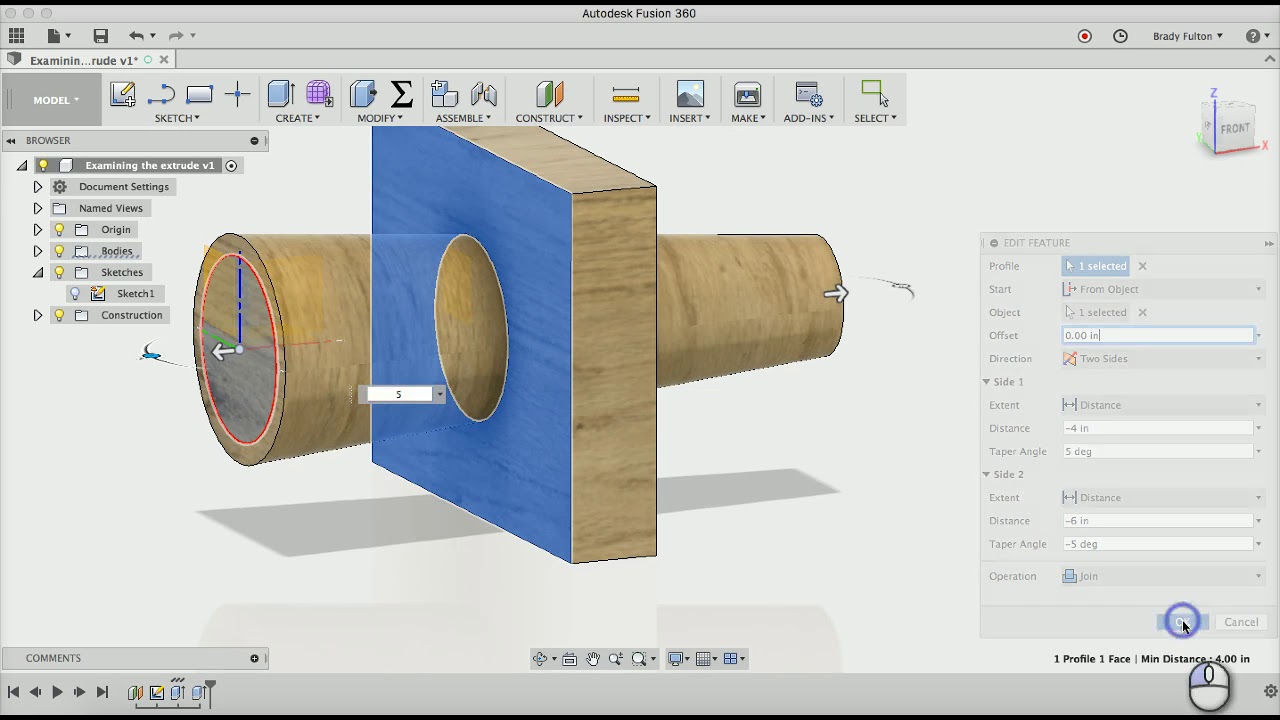The width and height of the screenshot is (1280, 720).
Task: Click the Cancel button in Edit Feature
Action: point(1241,622)
